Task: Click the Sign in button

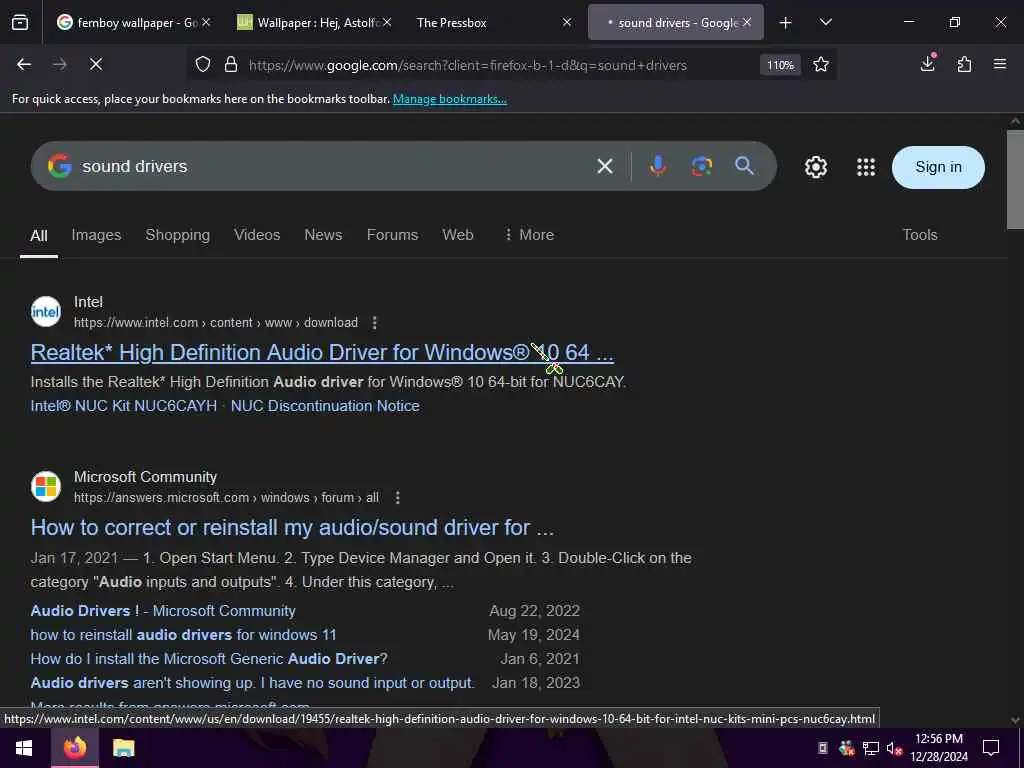Action: [x=938, y=167]
